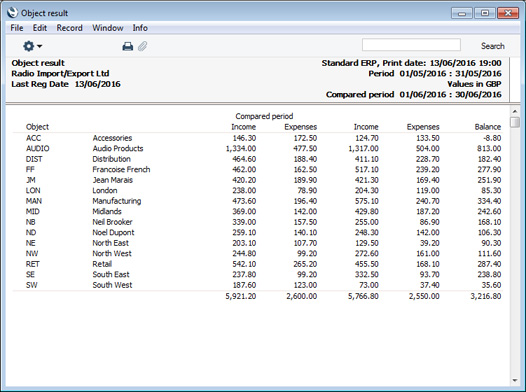Click the paperclip attachments icon
Image resolution: width=526 pixels, height=392 pixels.
(x=143, y=46)
